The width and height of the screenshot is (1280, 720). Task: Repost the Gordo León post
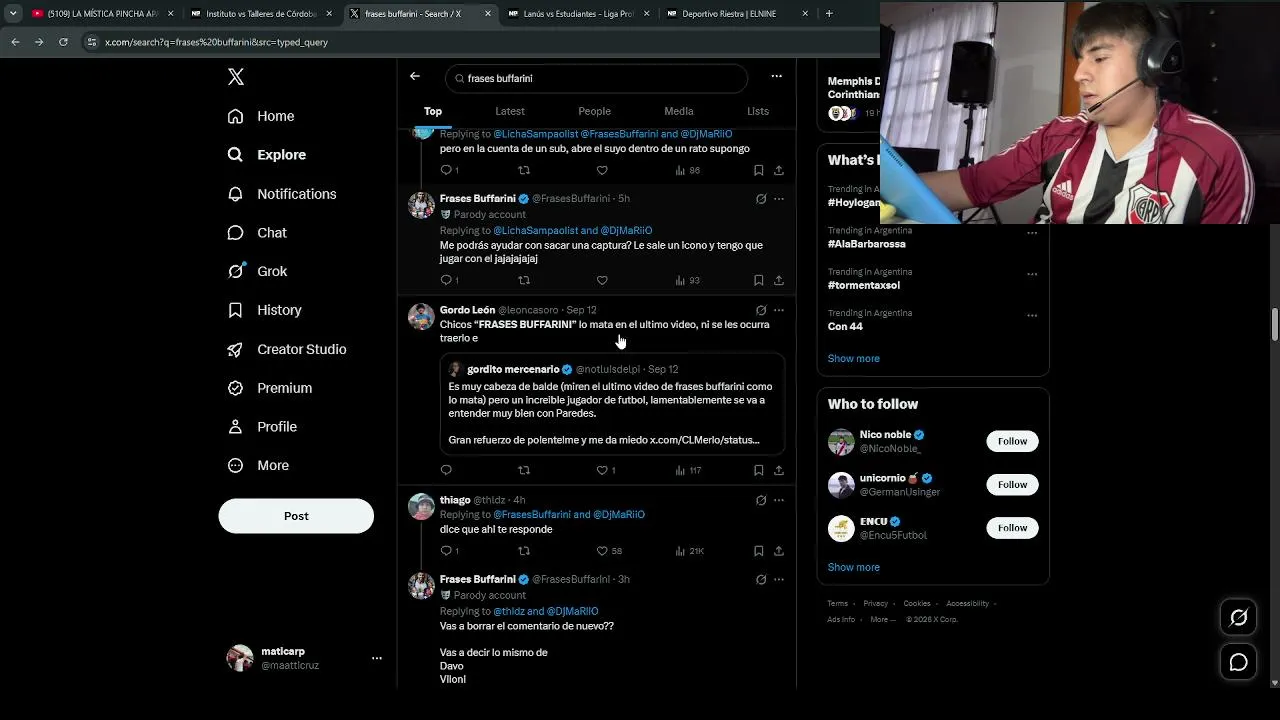pos(524,470)
